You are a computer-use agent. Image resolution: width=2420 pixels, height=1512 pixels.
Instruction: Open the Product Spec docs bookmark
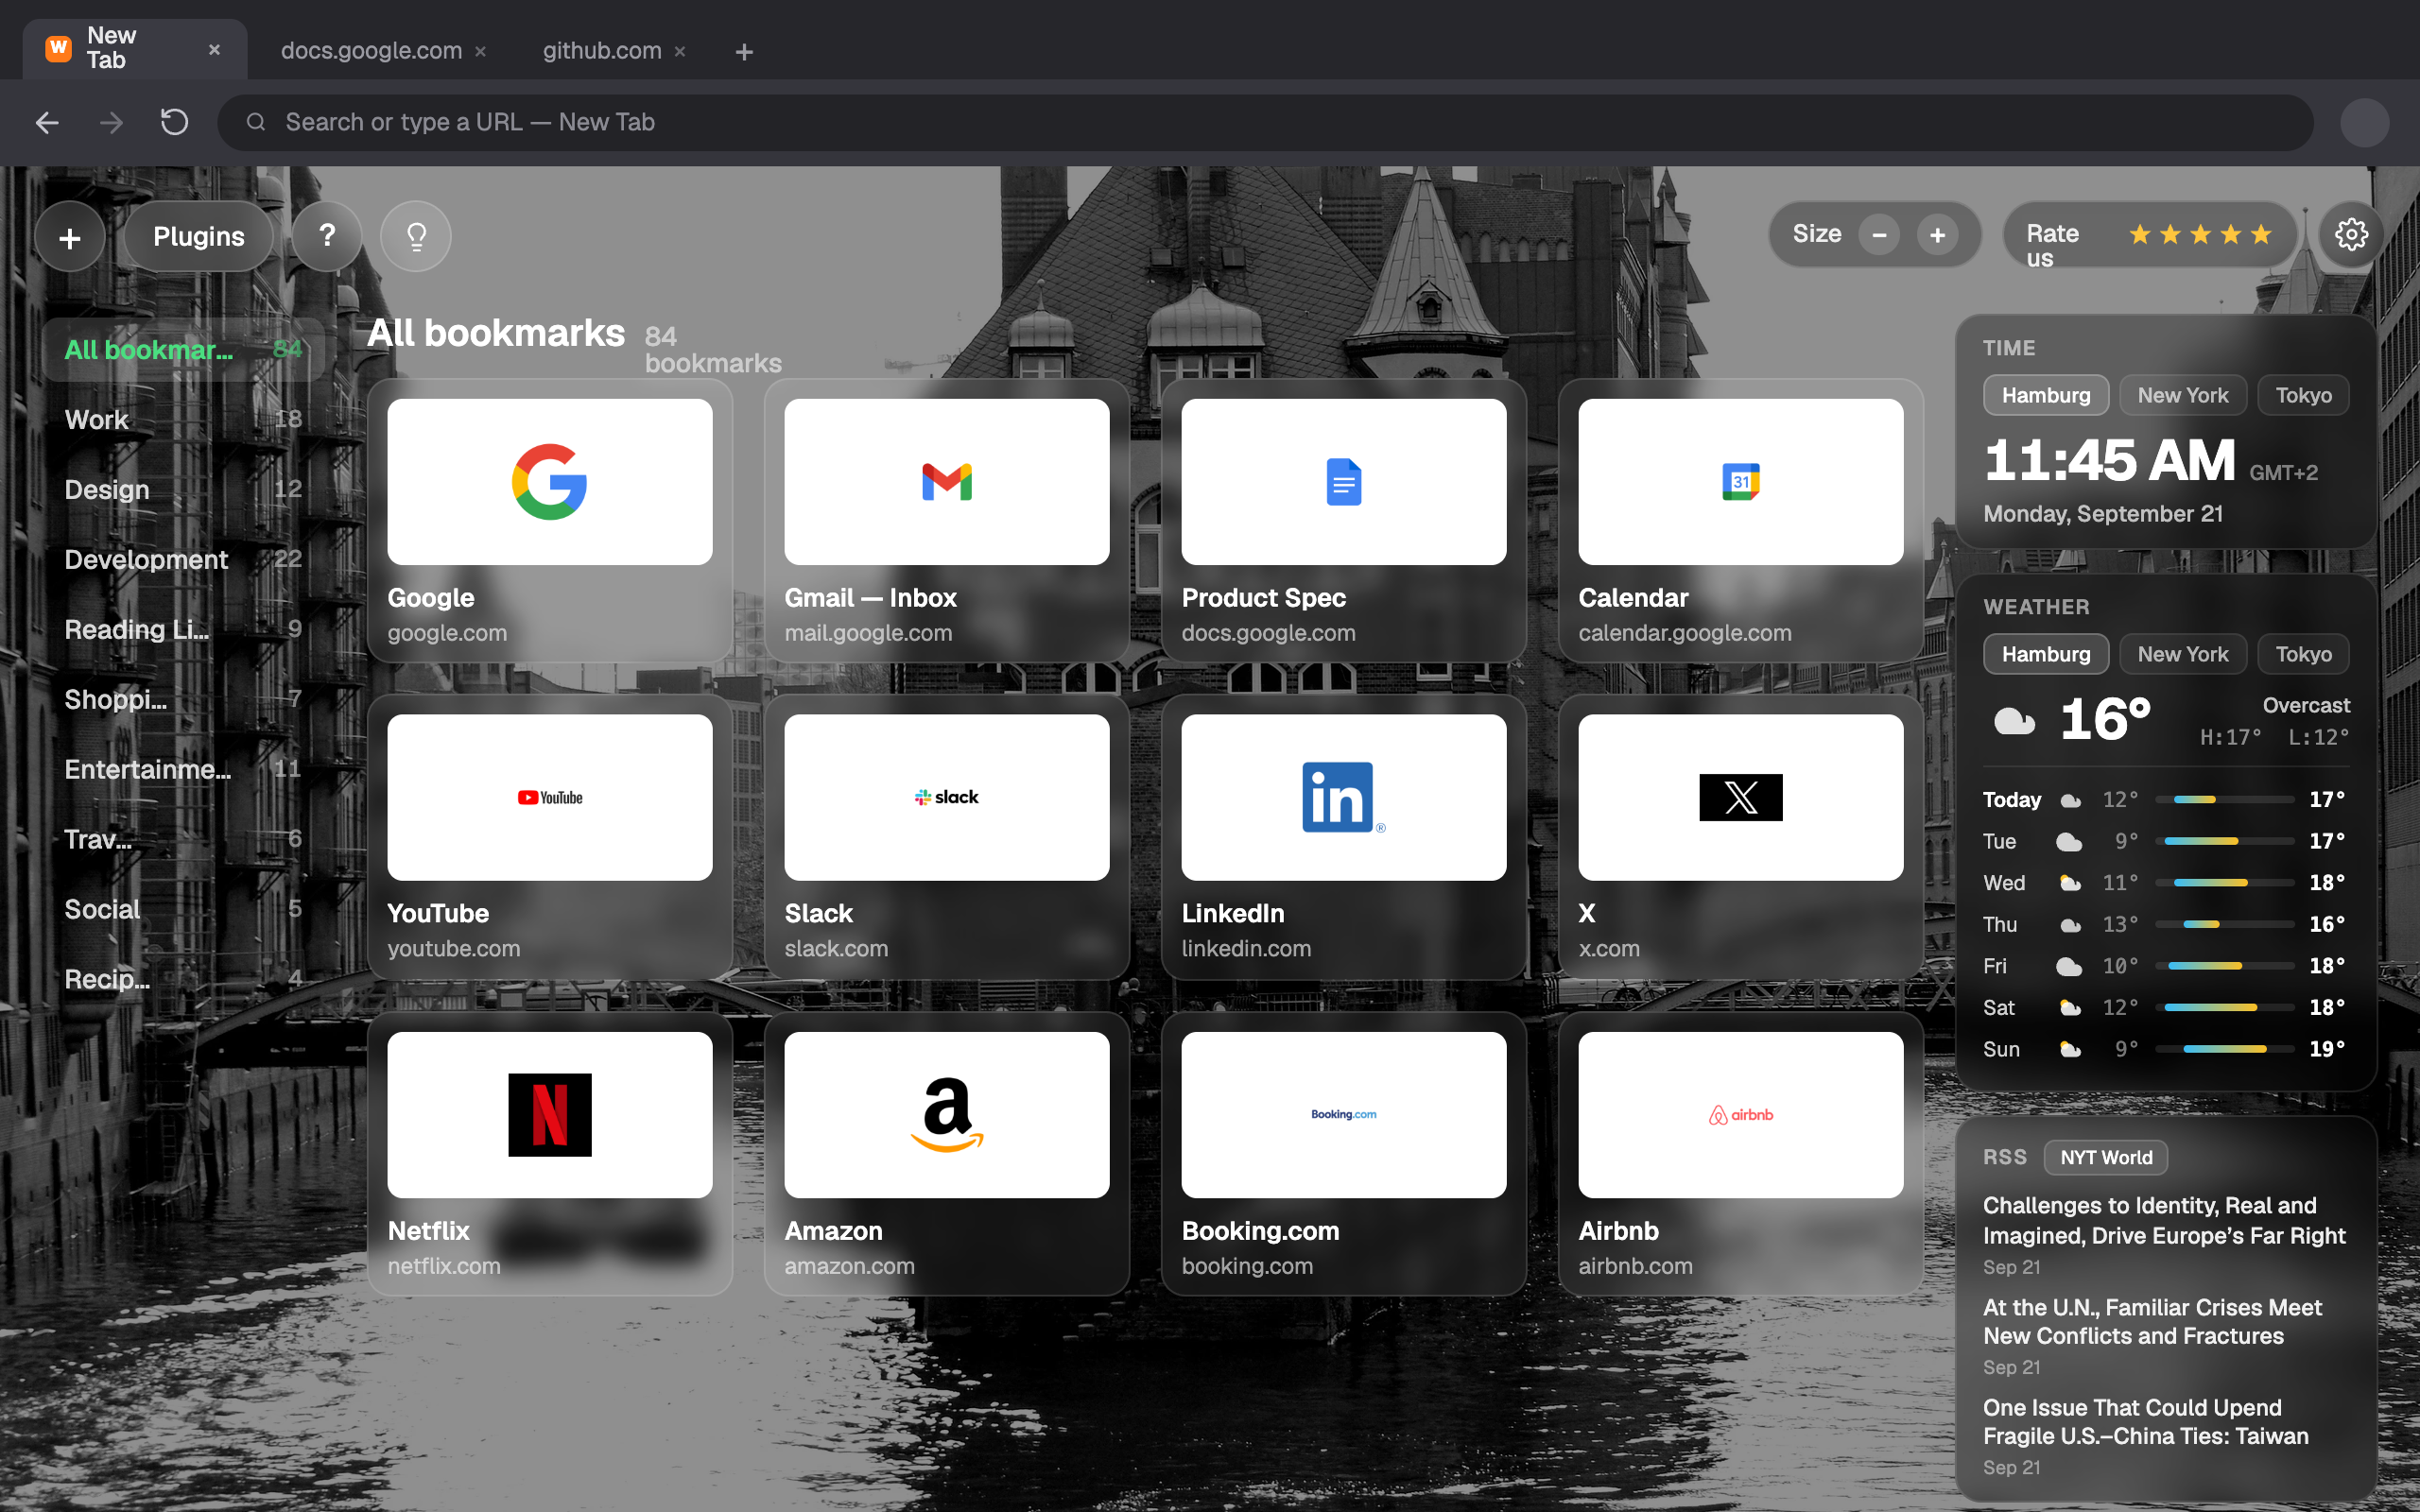click(x=1343, y=520)
